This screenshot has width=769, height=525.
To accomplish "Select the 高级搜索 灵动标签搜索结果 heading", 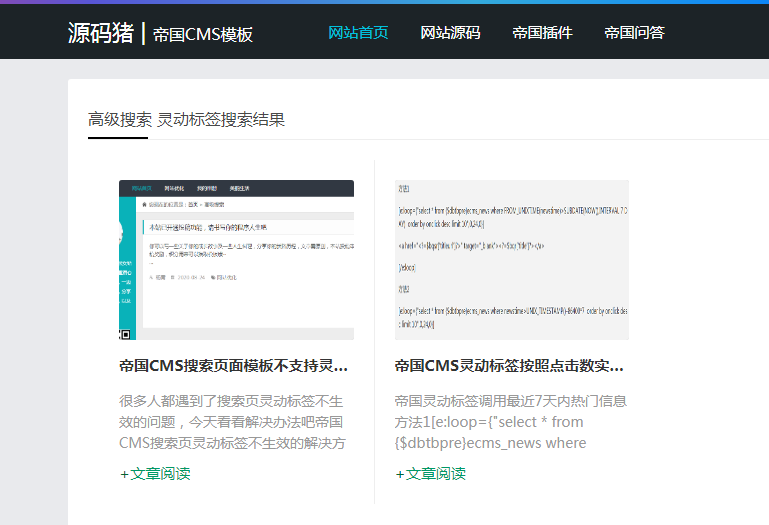I will tap(186, 120).
